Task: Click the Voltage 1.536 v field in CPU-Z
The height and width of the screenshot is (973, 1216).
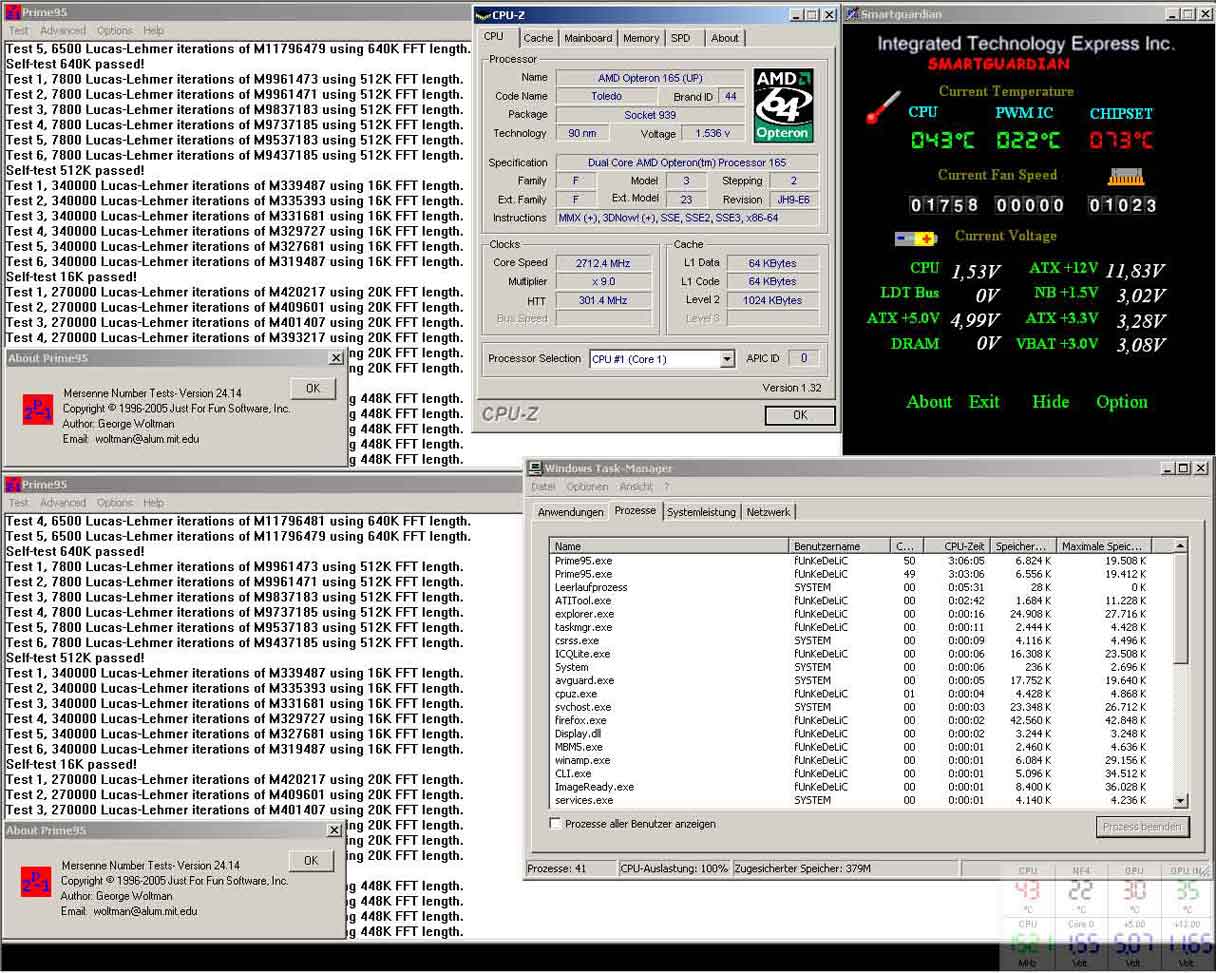Action: point(712,133)
